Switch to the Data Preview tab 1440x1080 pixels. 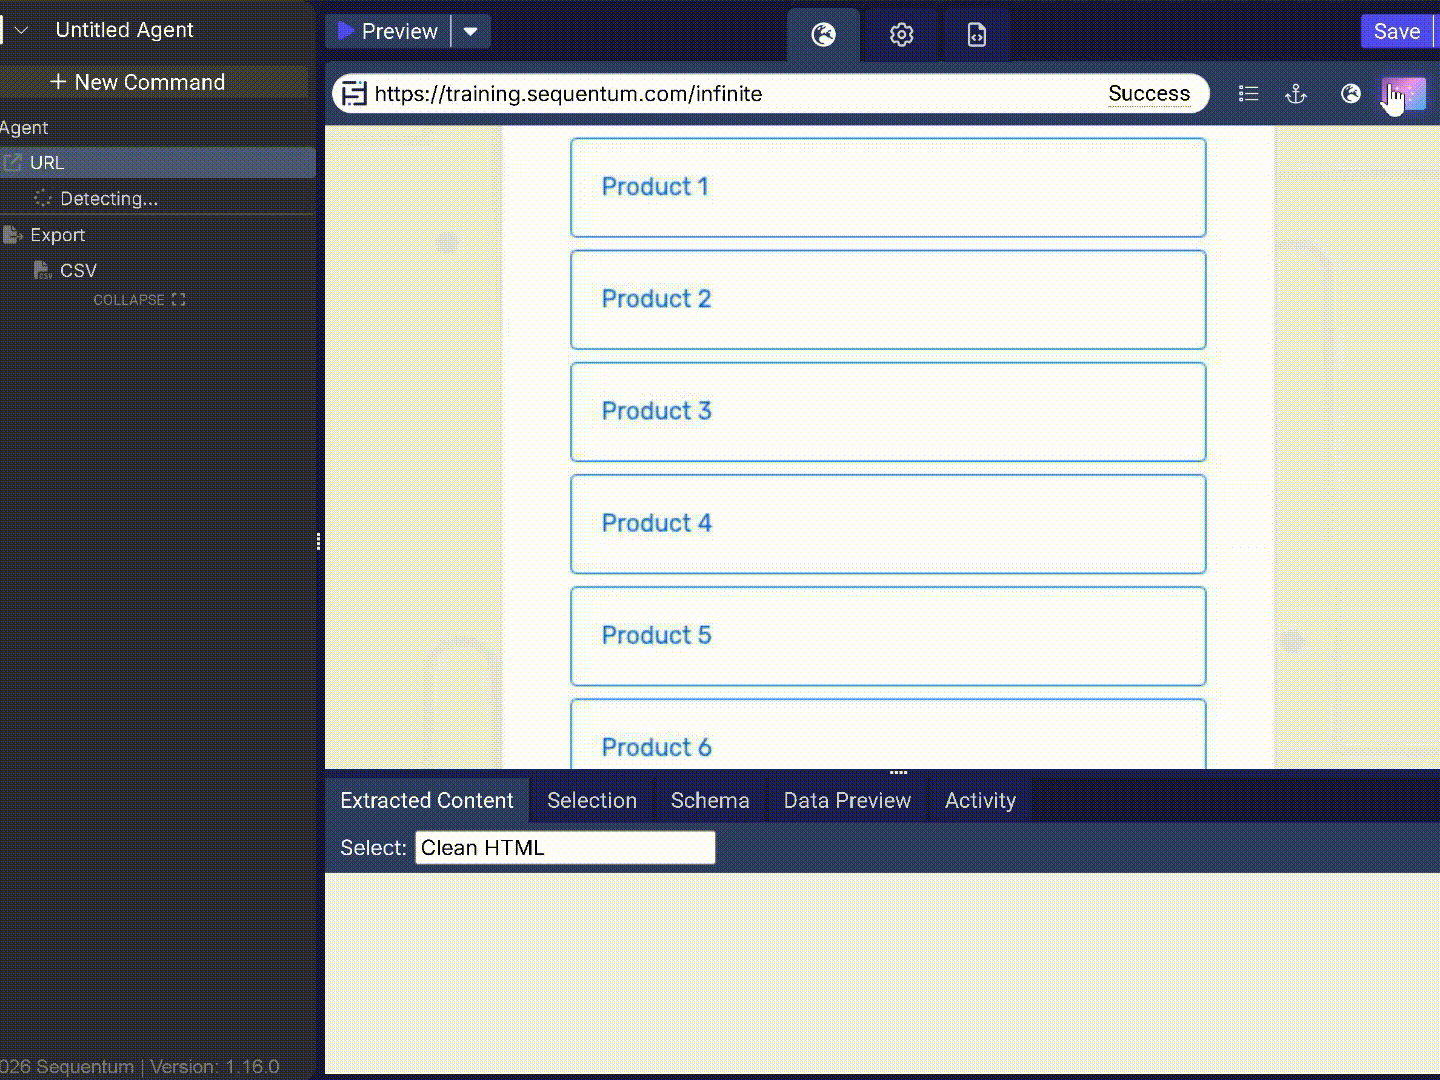(846, 800)
